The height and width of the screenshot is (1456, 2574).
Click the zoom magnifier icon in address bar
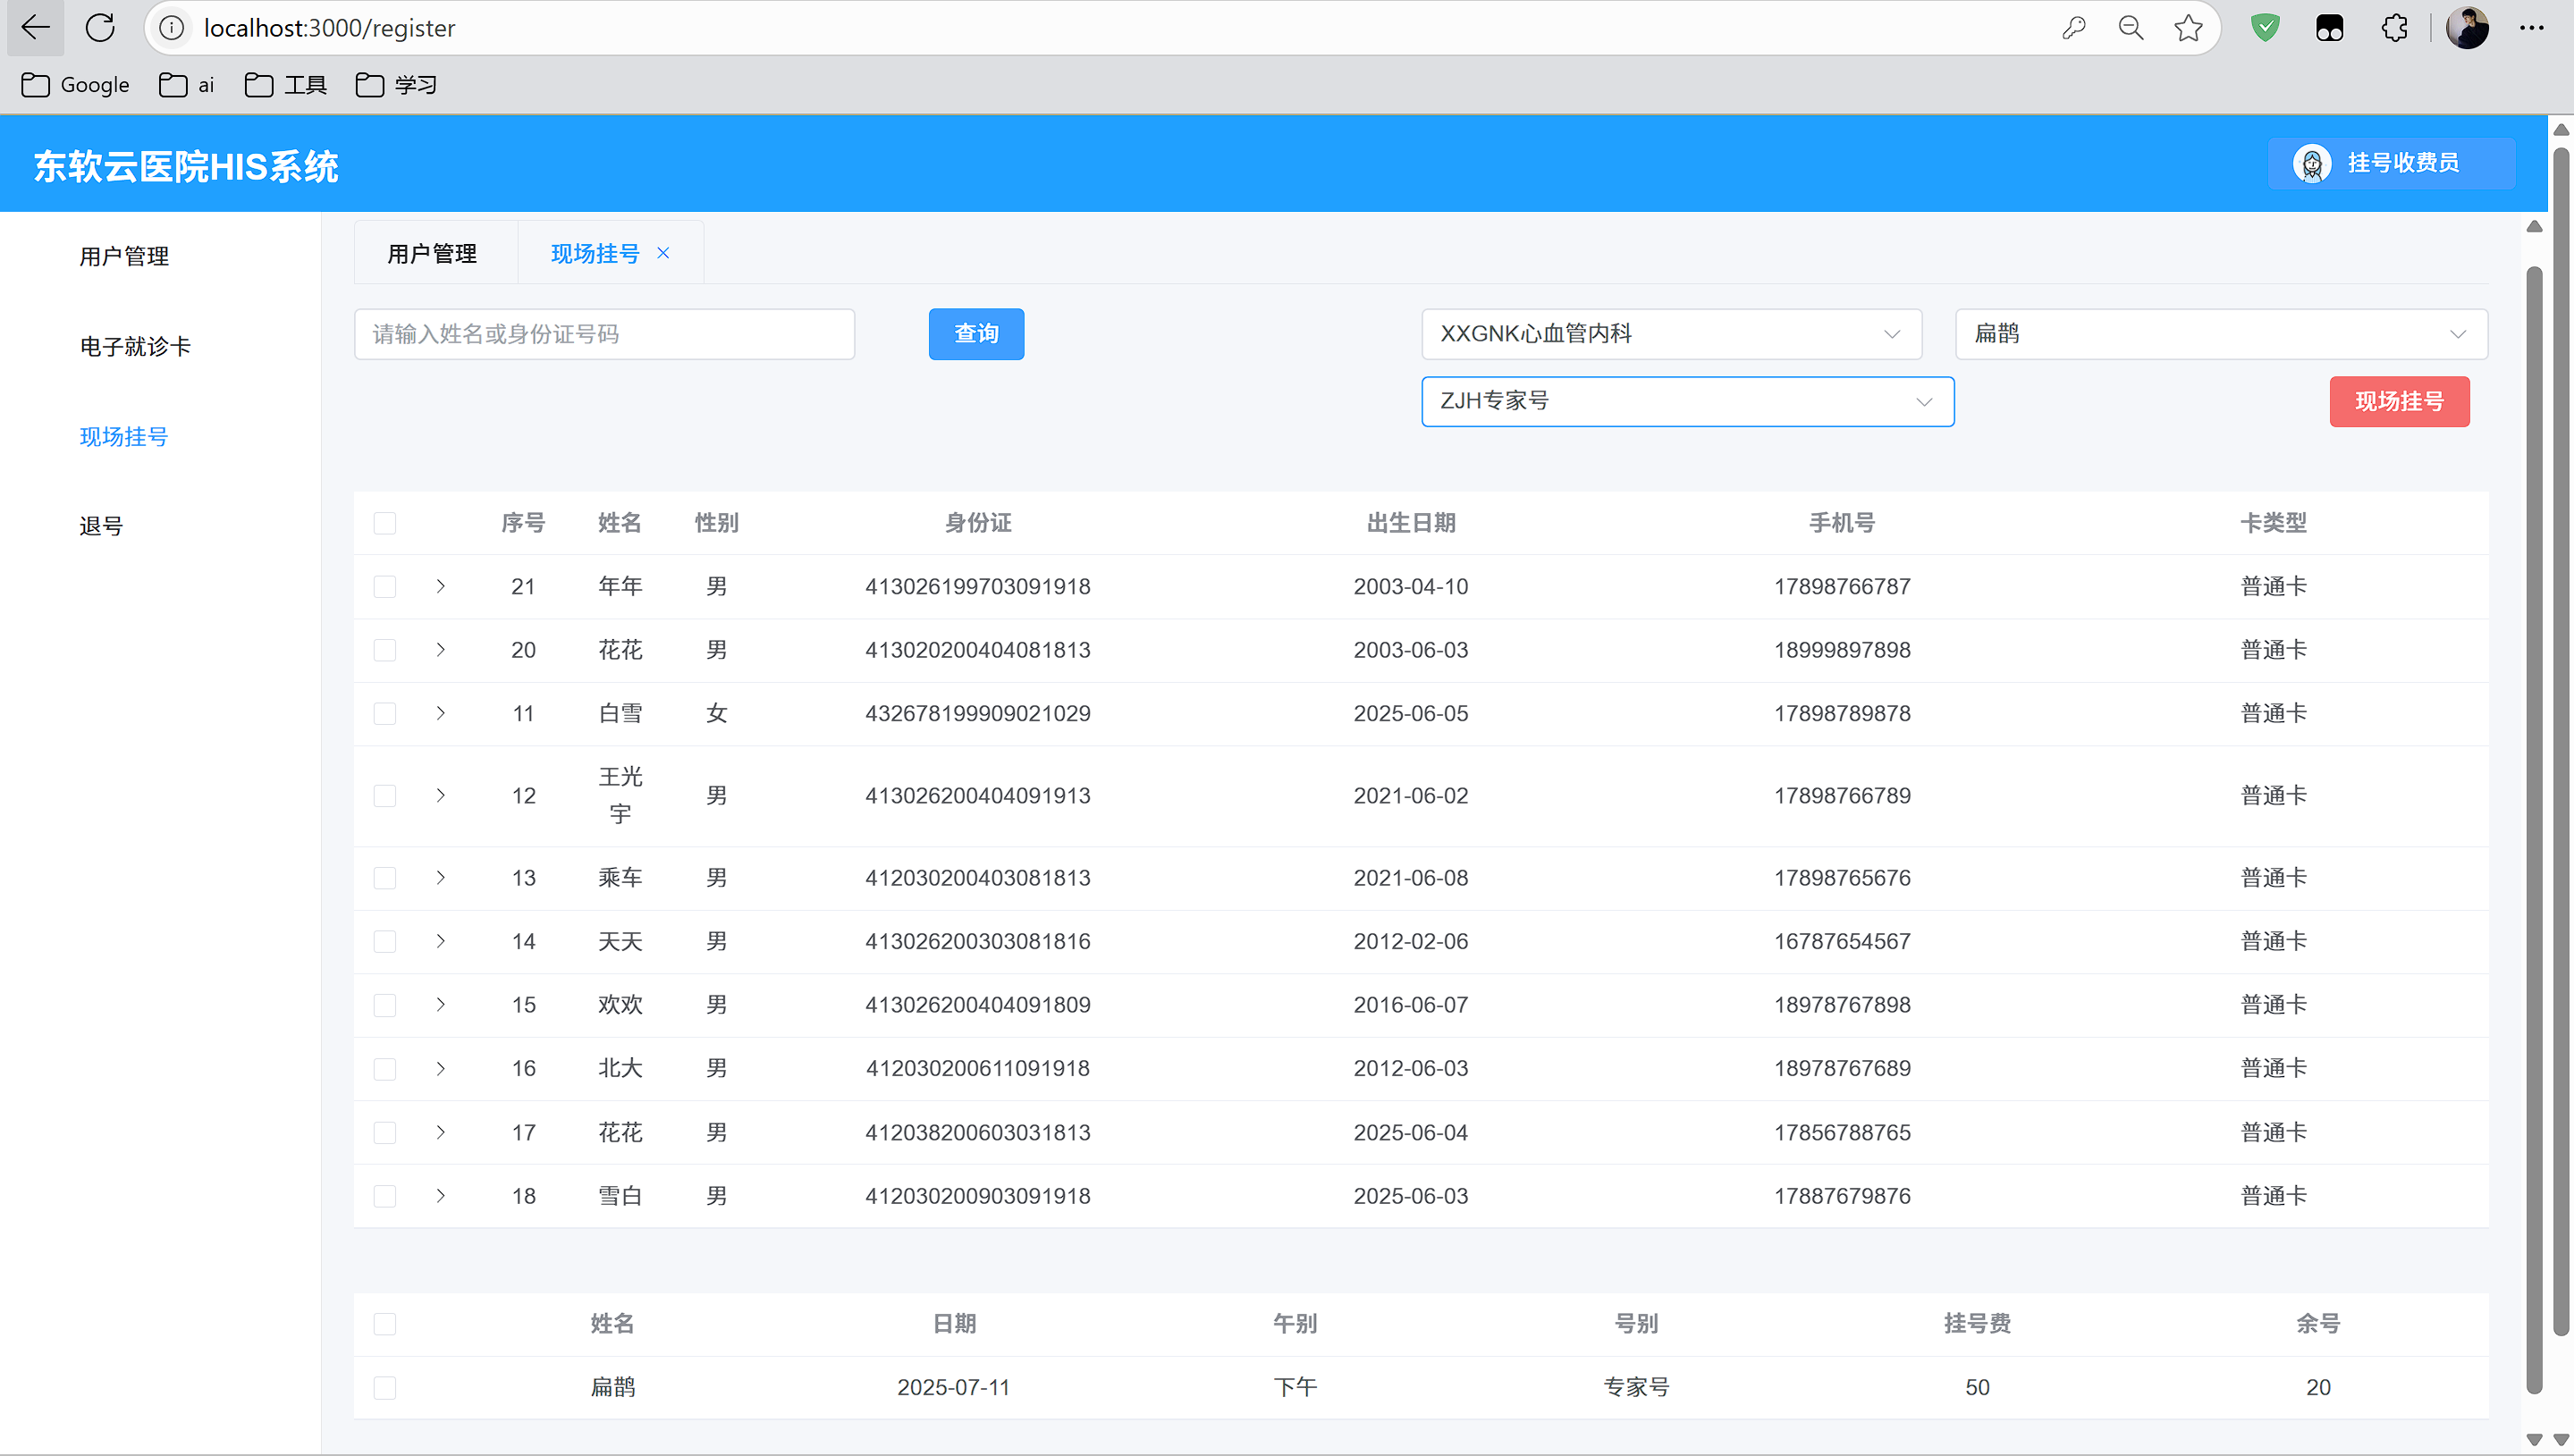tap(2130, 28)
